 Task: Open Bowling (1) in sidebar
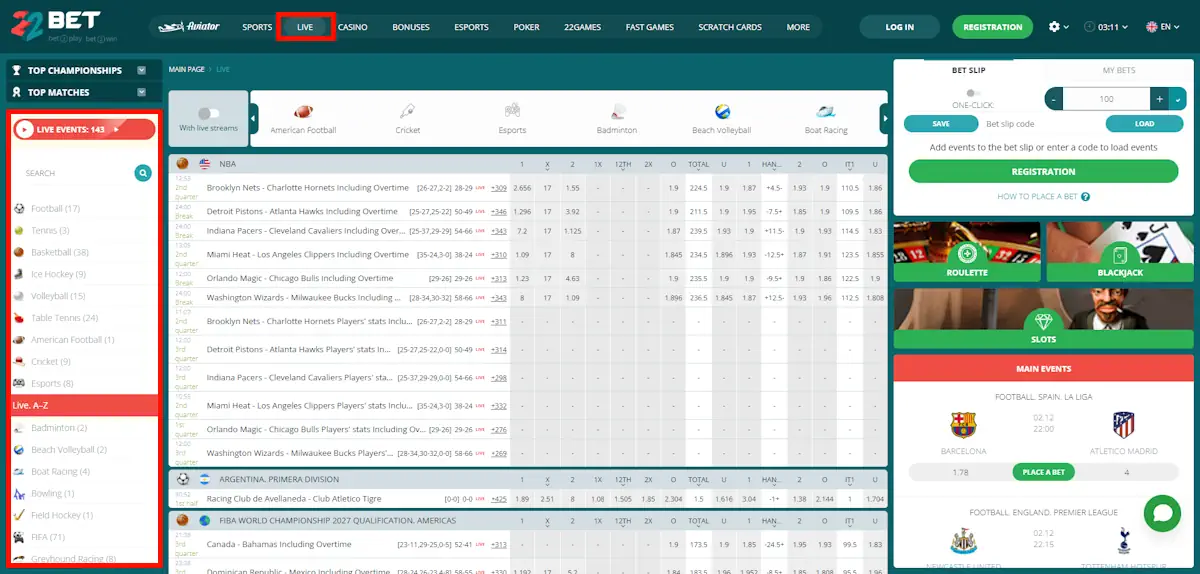pyautogui.click(x=52, y=494)
